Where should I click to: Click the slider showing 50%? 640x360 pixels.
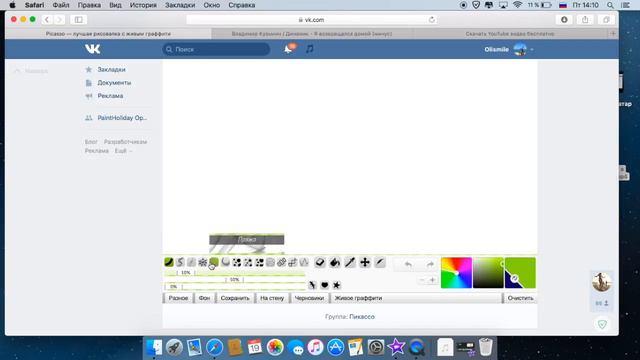[234, 280]
